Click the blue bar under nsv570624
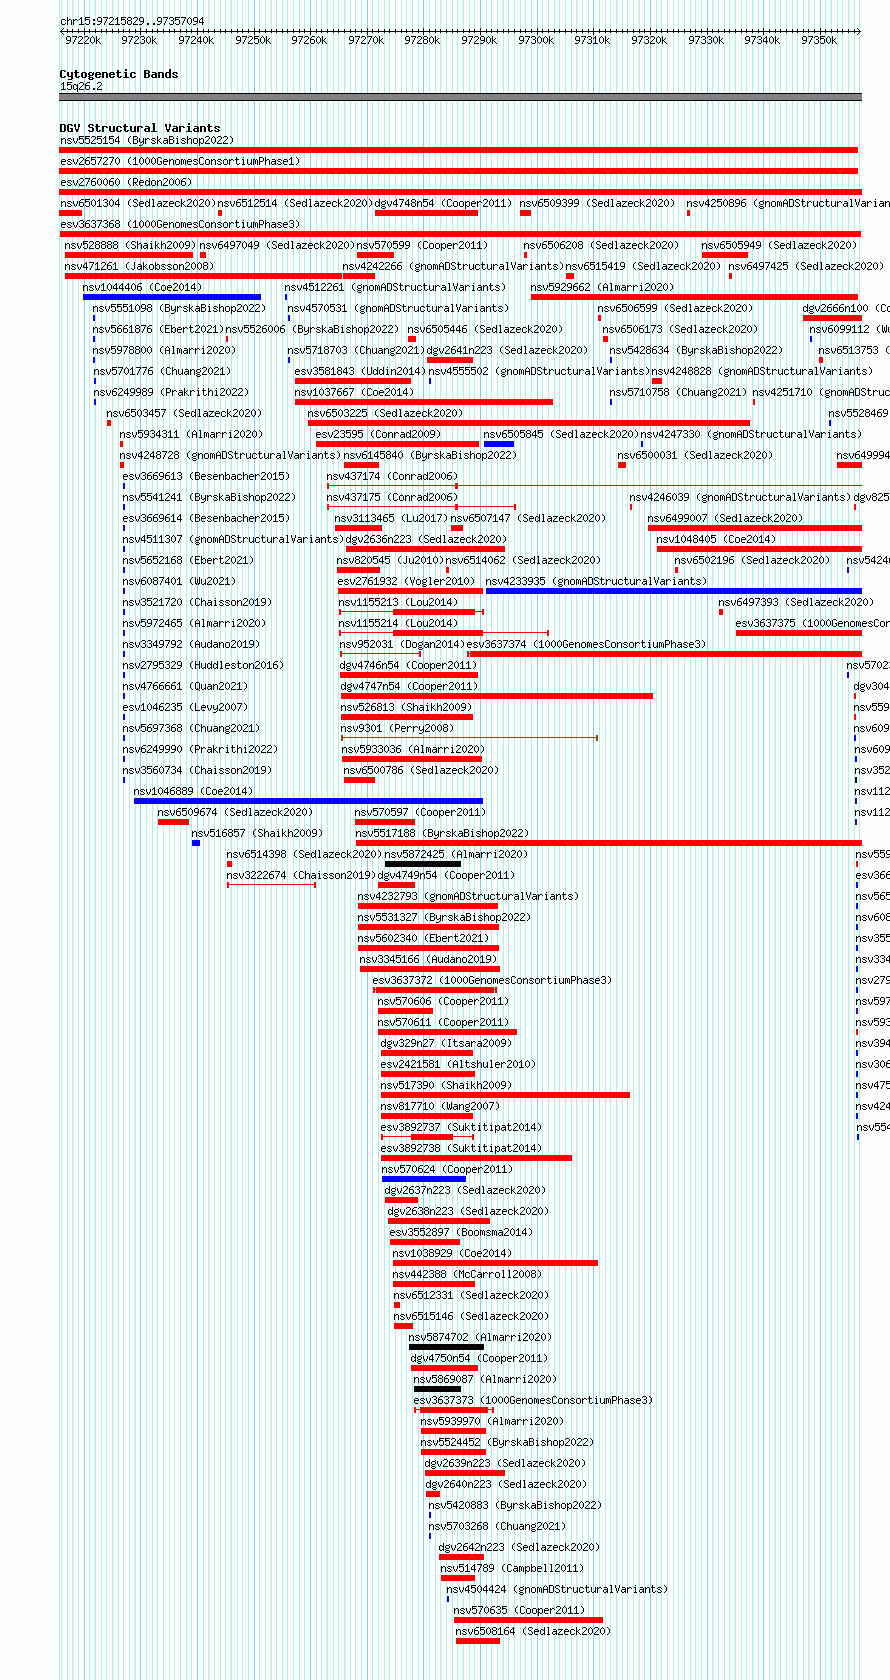Viewport: 890px width, 1680px height. click(x=424, y=1179)
